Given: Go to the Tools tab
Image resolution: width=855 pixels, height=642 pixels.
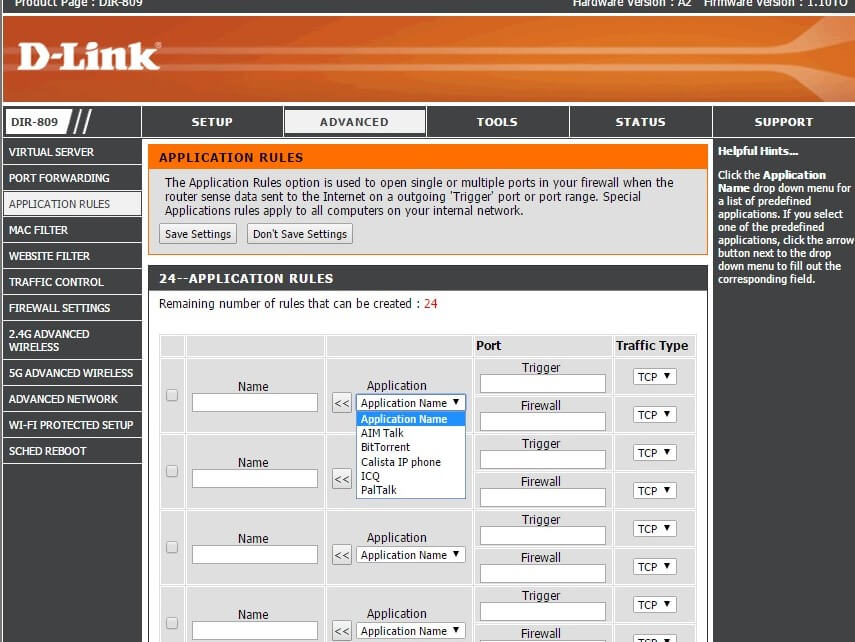Looking at the screenshot, I should tap(497, 122).
